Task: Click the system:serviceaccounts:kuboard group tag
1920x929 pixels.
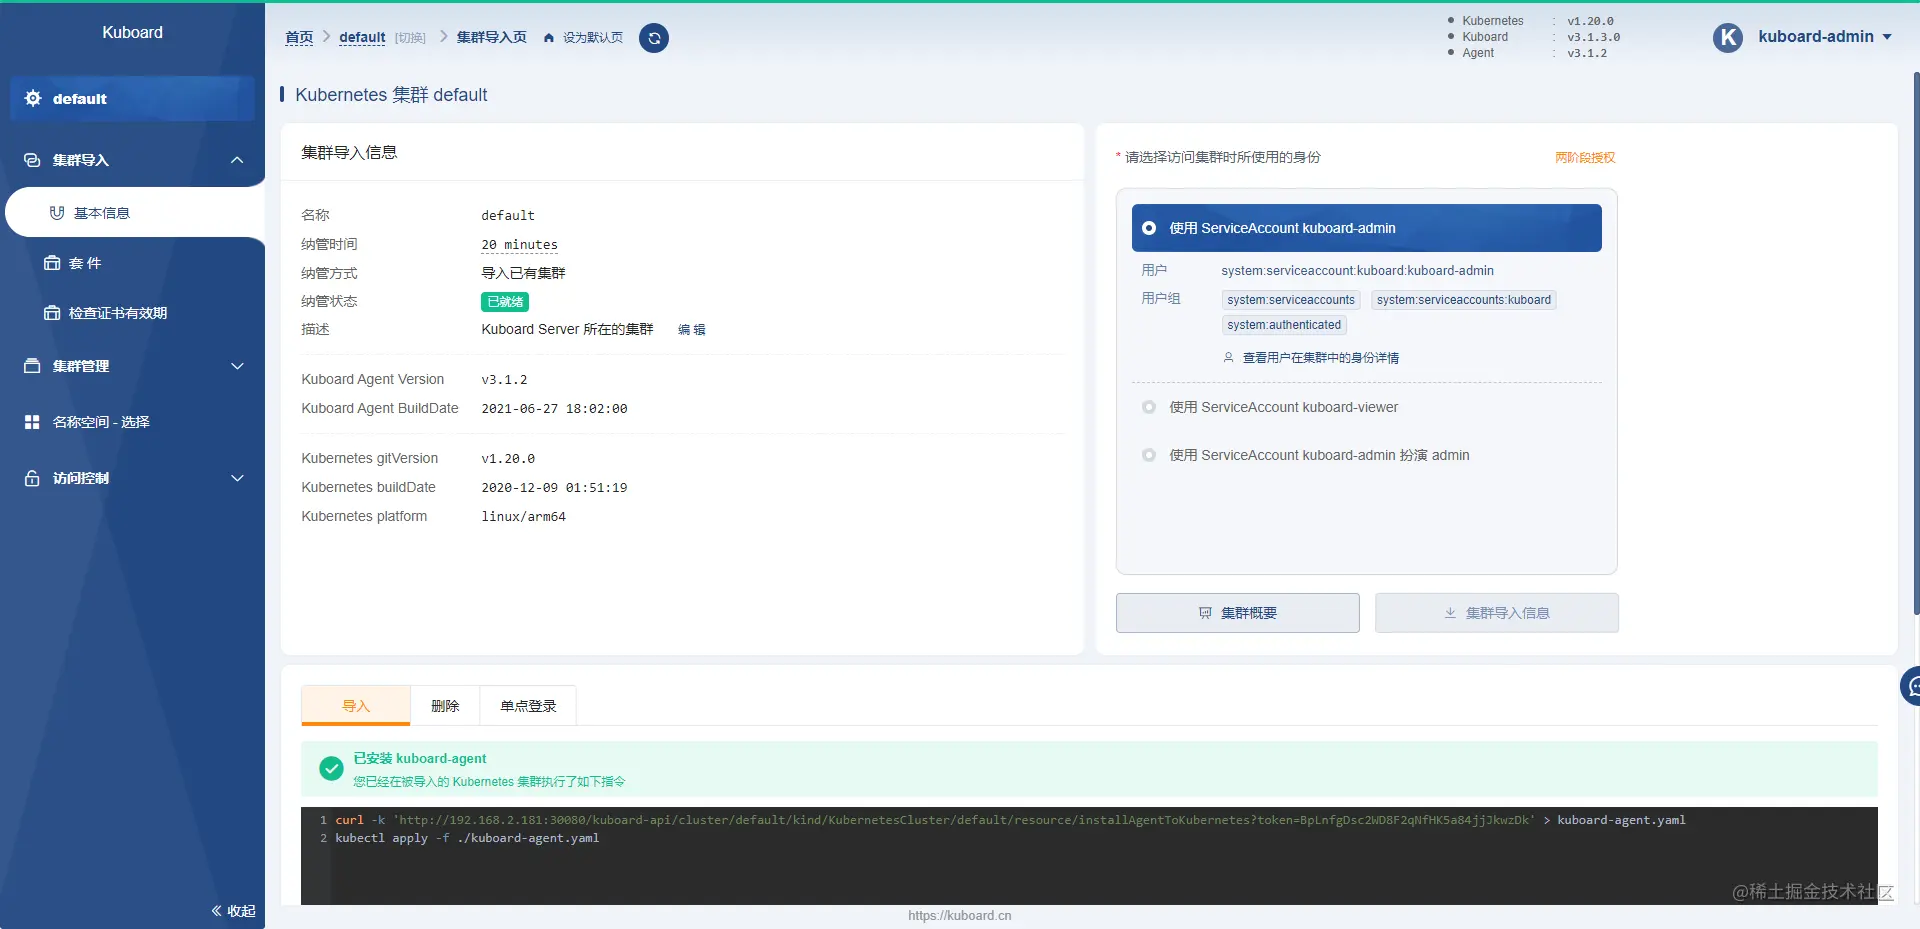Action: [1464, 300]
